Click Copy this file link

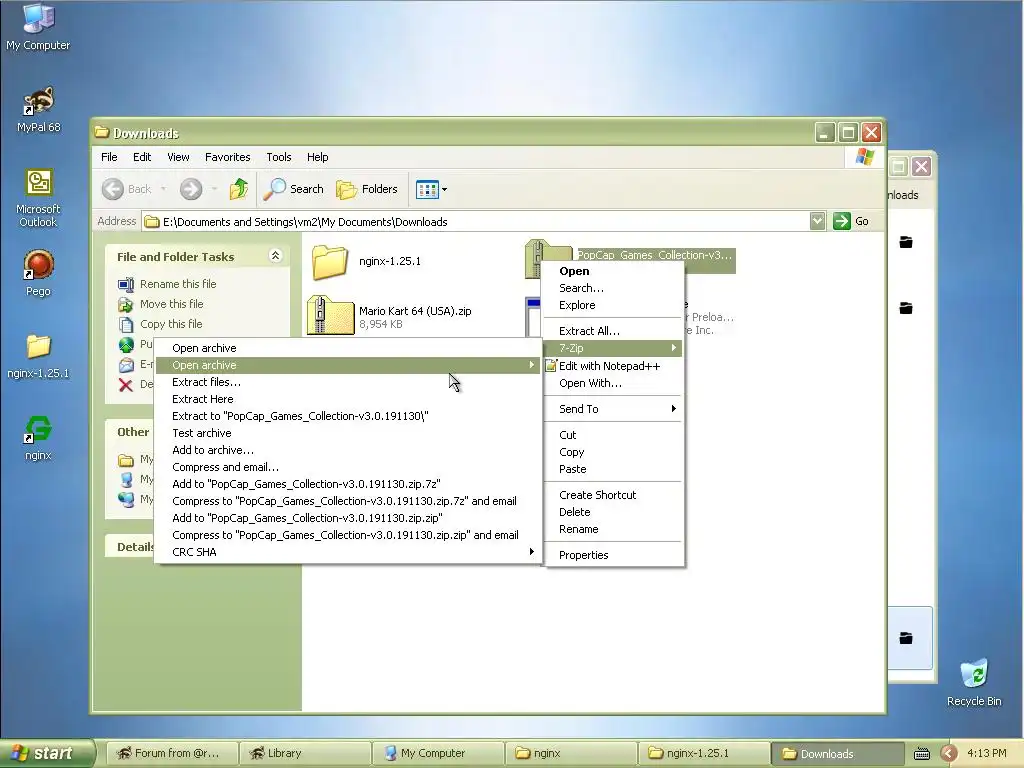point(170,324)
